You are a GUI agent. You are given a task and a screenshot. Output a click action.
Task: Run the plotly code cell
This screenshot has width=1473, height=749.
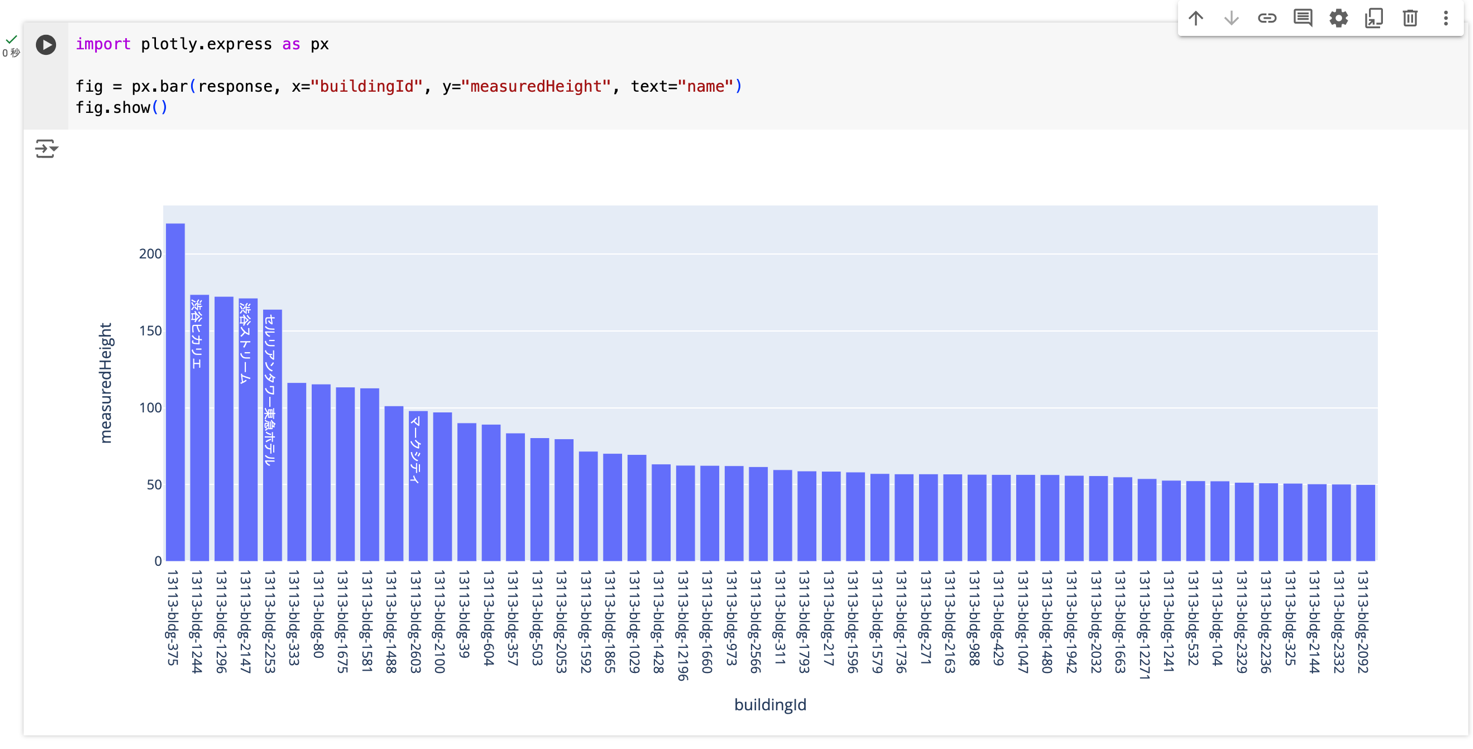46,45
